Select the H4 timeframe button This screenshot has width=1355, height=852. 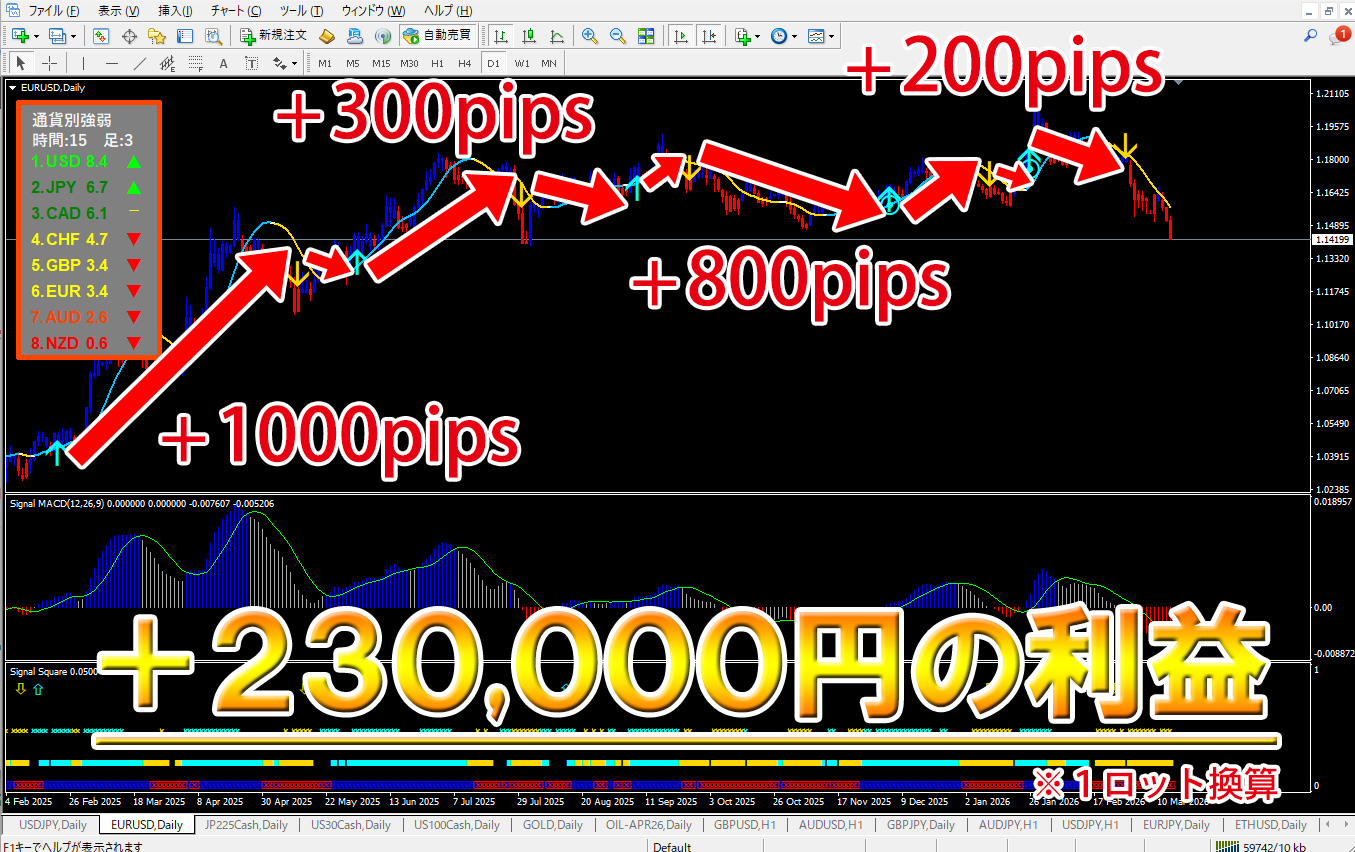pyautogui.click(x=464, y=64)
